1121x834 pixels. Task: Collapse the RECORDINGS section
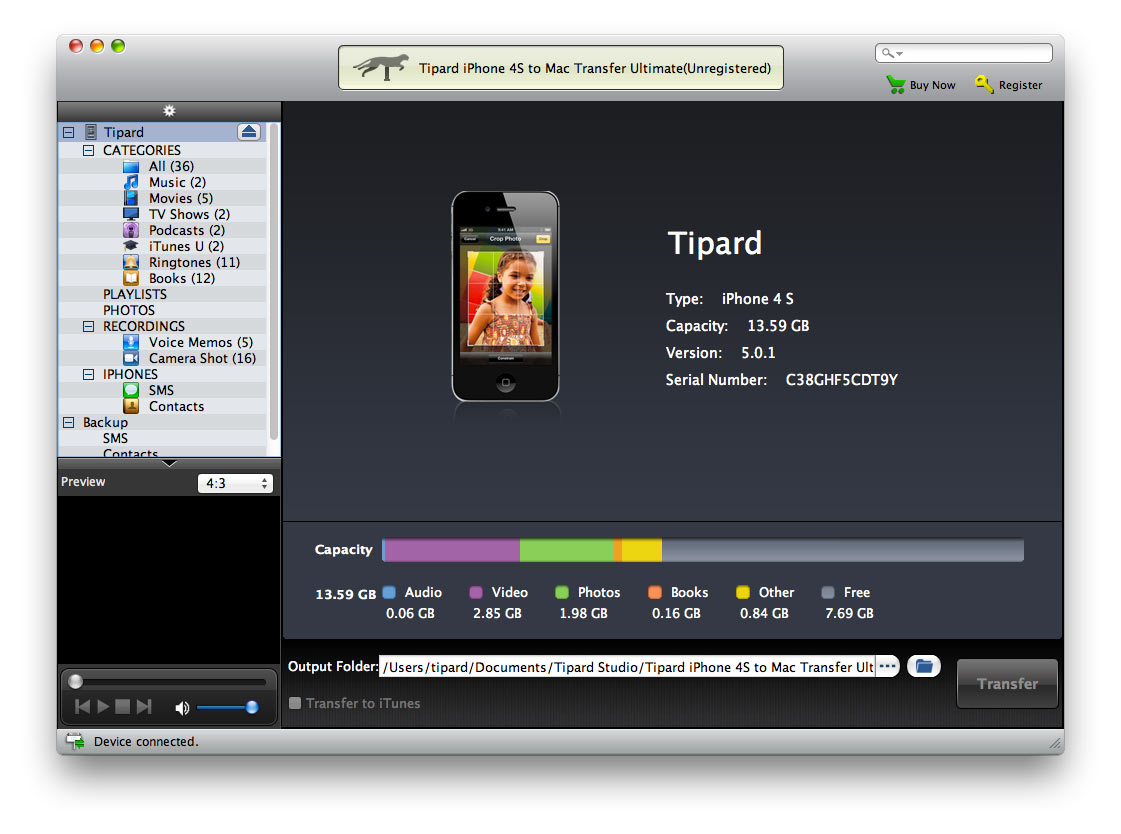click(x=87, y=326)
